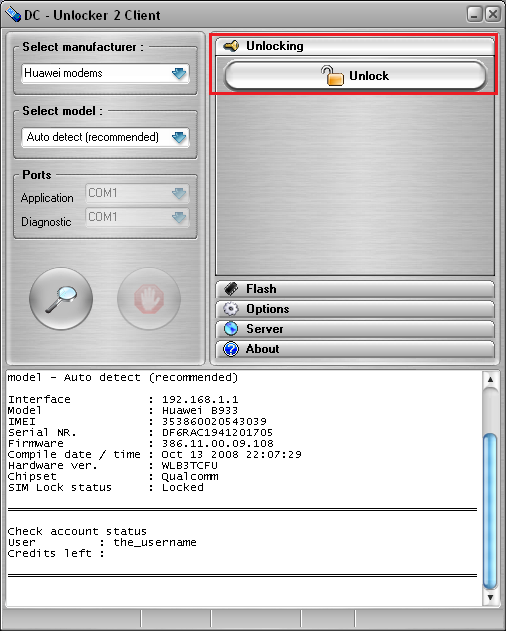Screen dimensions: 506x631
Task: Click the log scrollbar down arrow
Action: pos(490,597)
